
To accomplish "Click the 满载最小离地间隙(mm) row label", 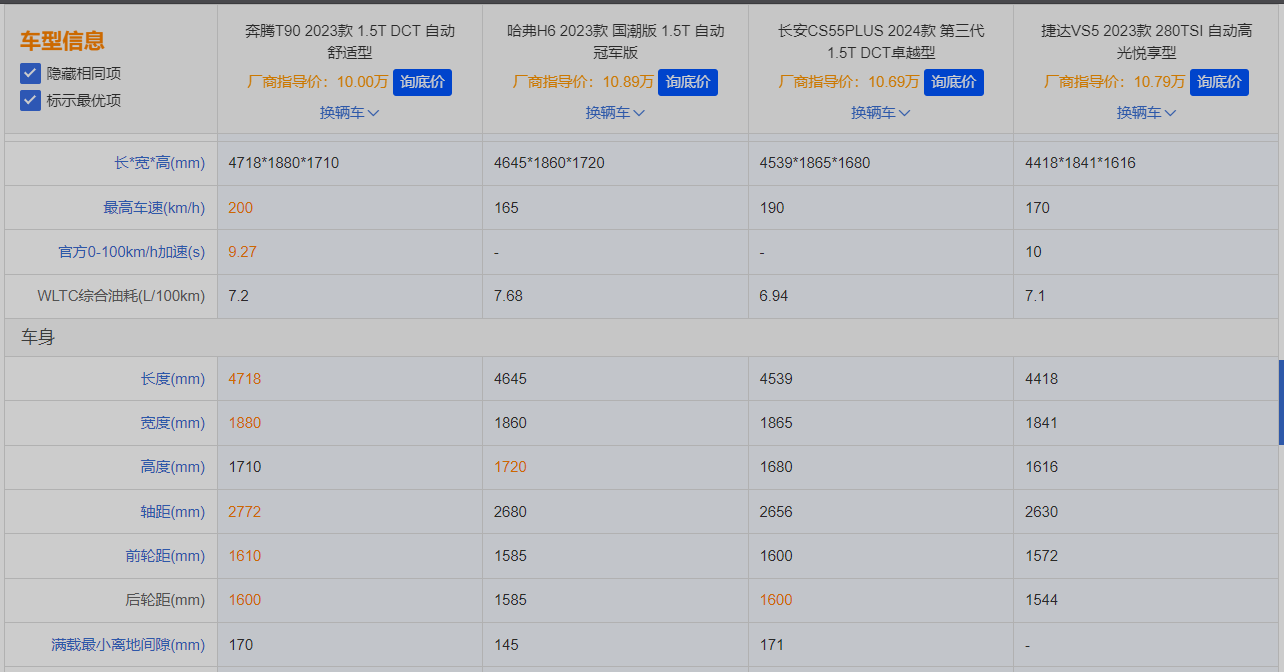I will tap(129, 645).
